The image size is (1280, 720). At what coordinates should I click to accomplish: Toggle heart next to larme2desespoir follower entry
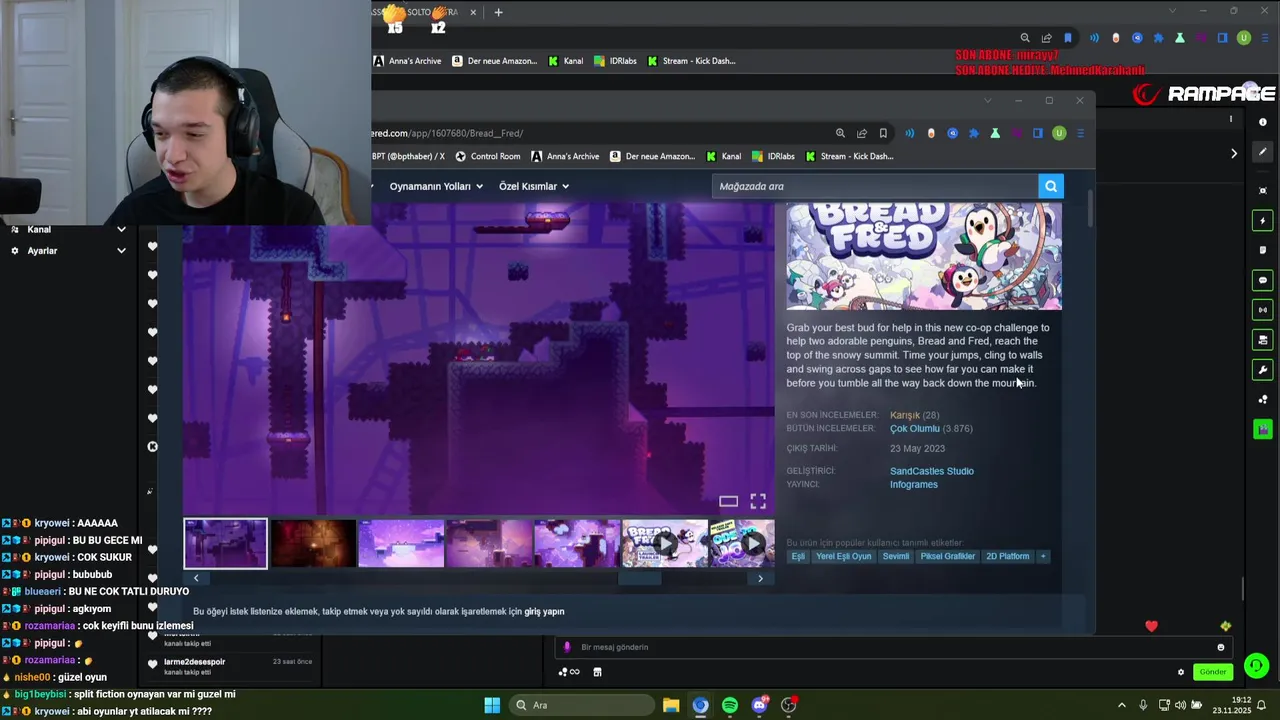pyautogui.click(x=152, y=663)
